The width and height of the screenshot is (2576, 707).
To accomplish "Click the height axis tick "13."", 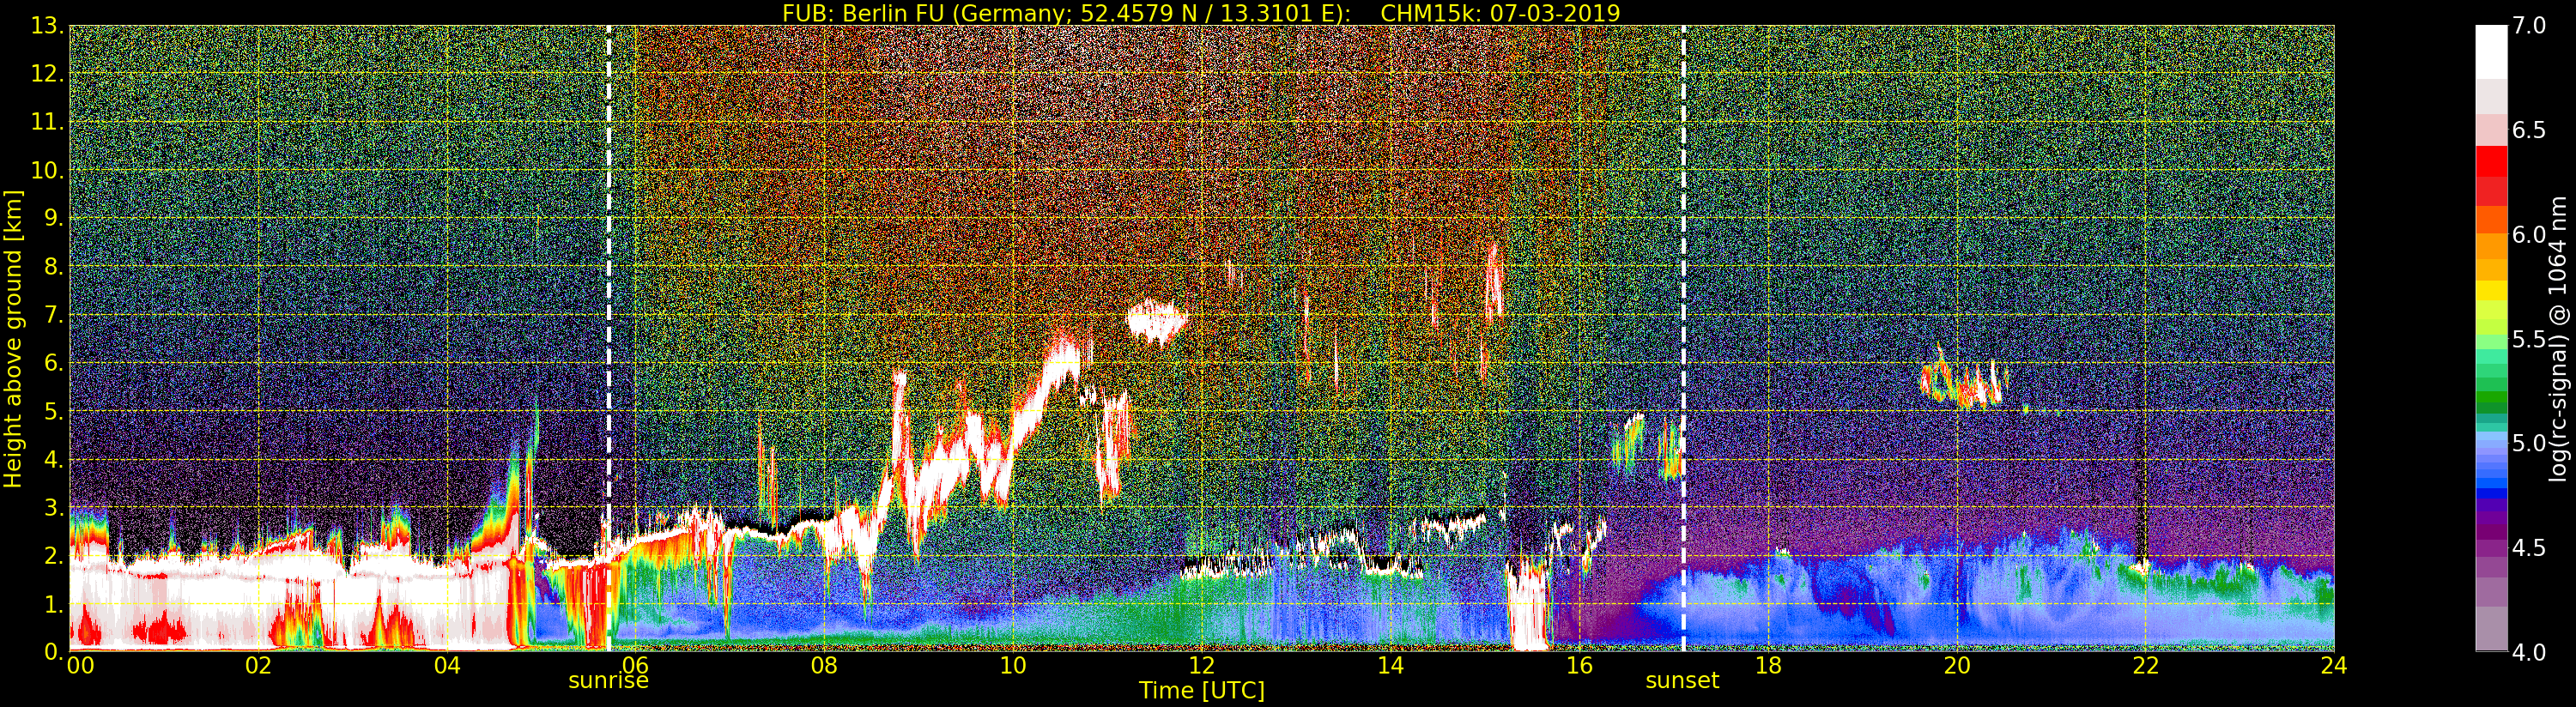I will pyautogui.click(x=47, y=26).
